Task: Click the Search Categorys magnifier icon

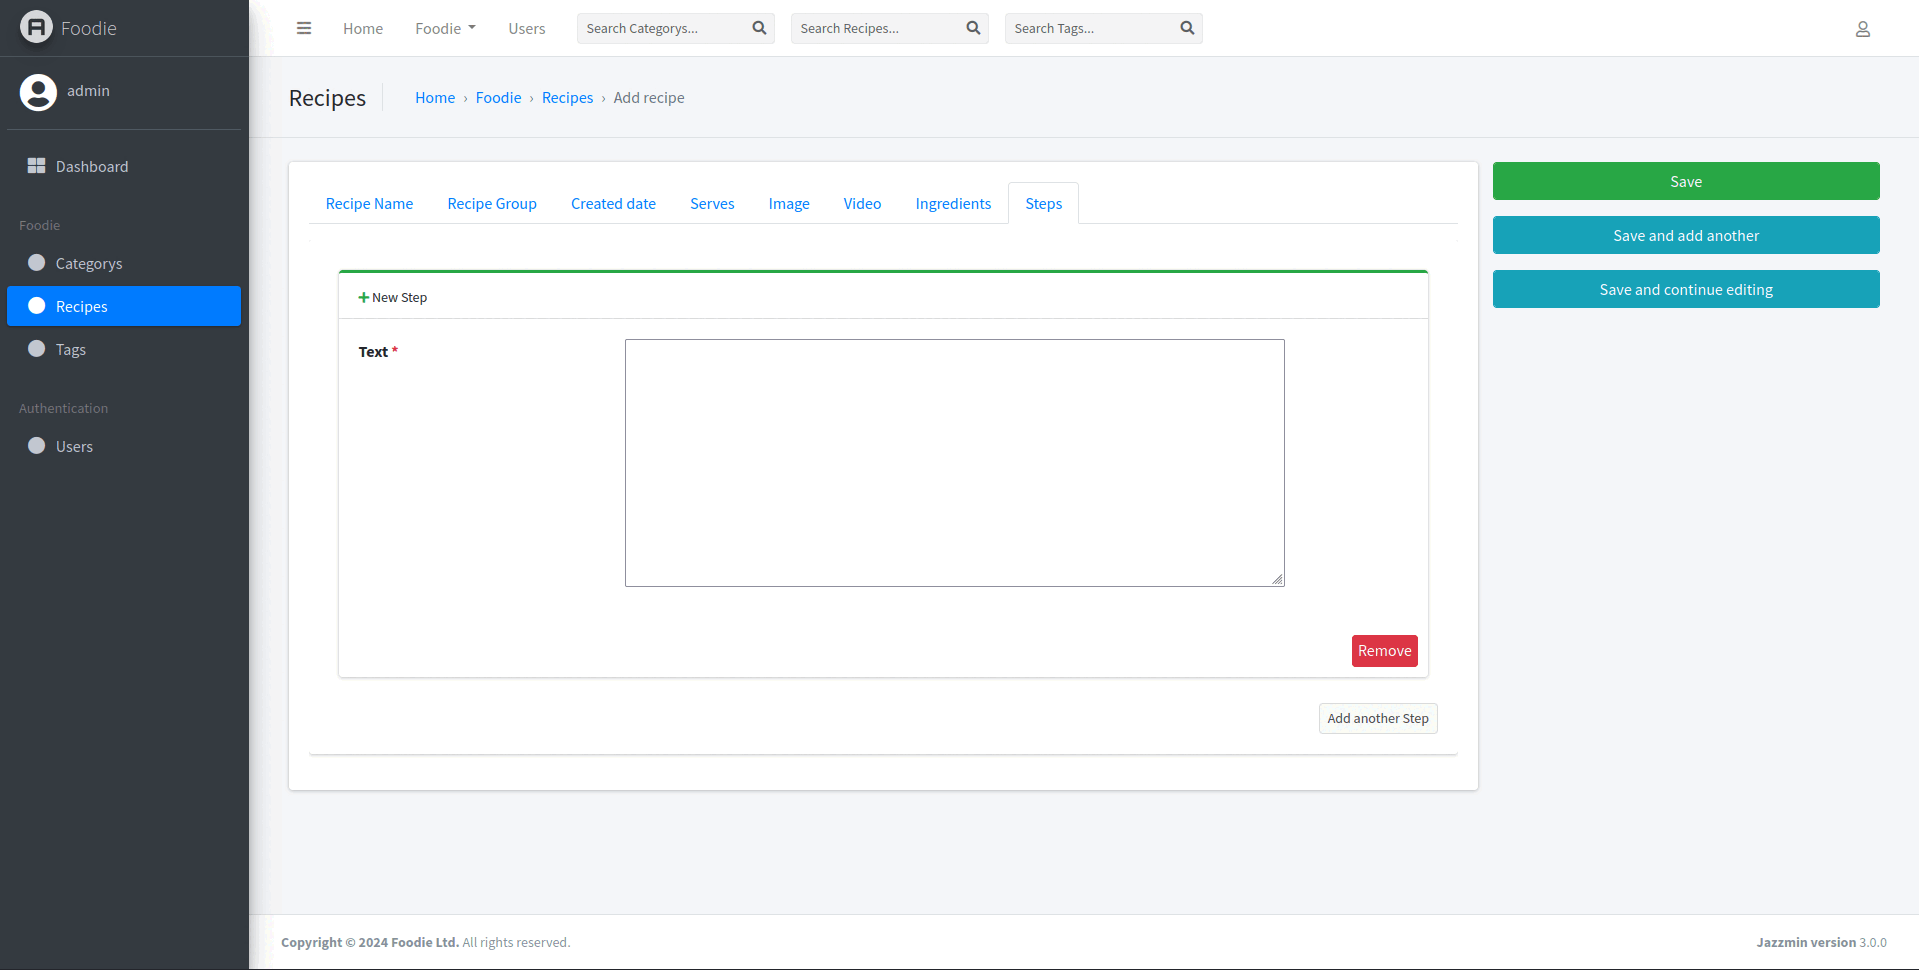Action: [x=760, y=28]
